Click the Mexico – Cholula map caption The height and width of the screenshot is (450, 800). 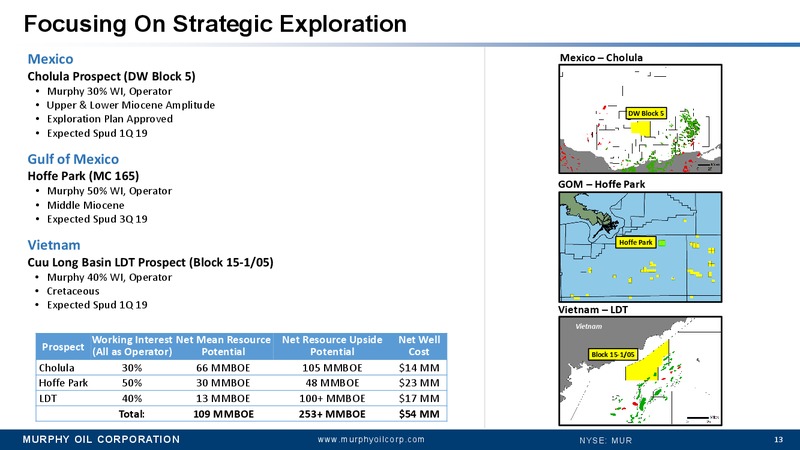coord(601,58)
